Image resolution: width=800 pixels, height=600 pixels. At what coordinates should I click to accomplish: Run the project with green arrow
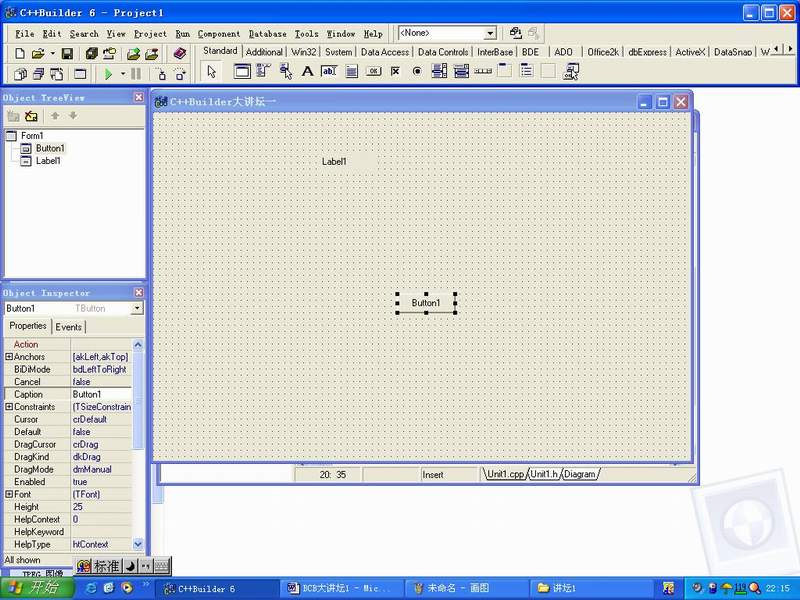(x=108, y=74)
